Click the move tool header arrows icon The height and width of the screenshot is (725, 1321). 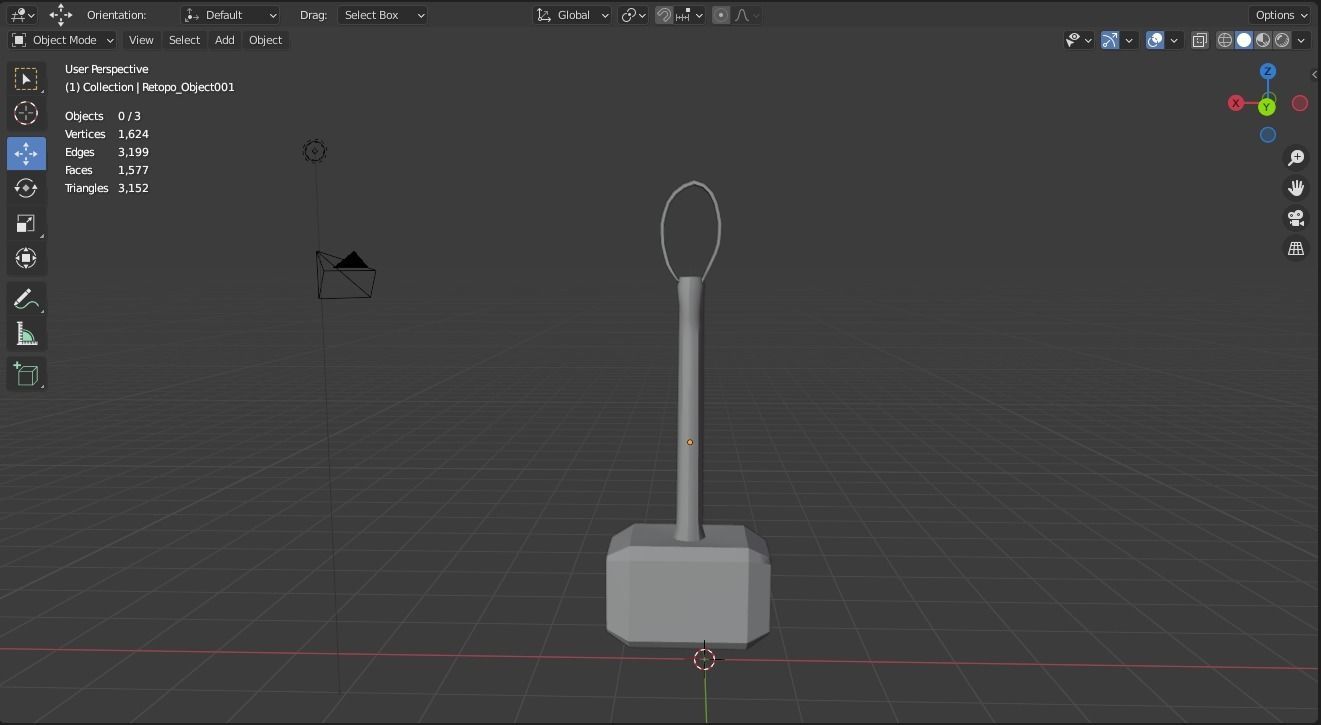pos(61,14)
